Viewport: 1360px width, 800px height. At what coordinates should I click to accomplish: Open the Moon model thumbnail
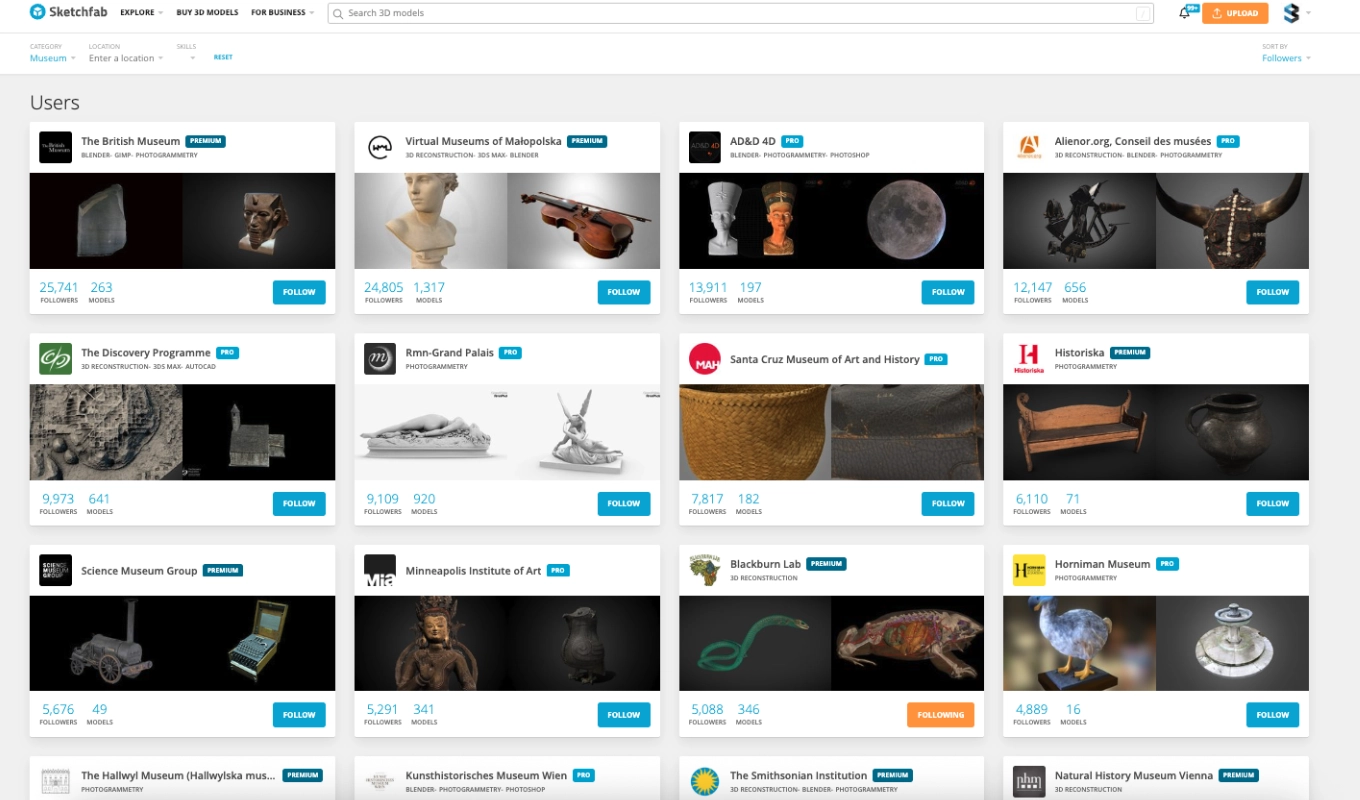(908, 221)
